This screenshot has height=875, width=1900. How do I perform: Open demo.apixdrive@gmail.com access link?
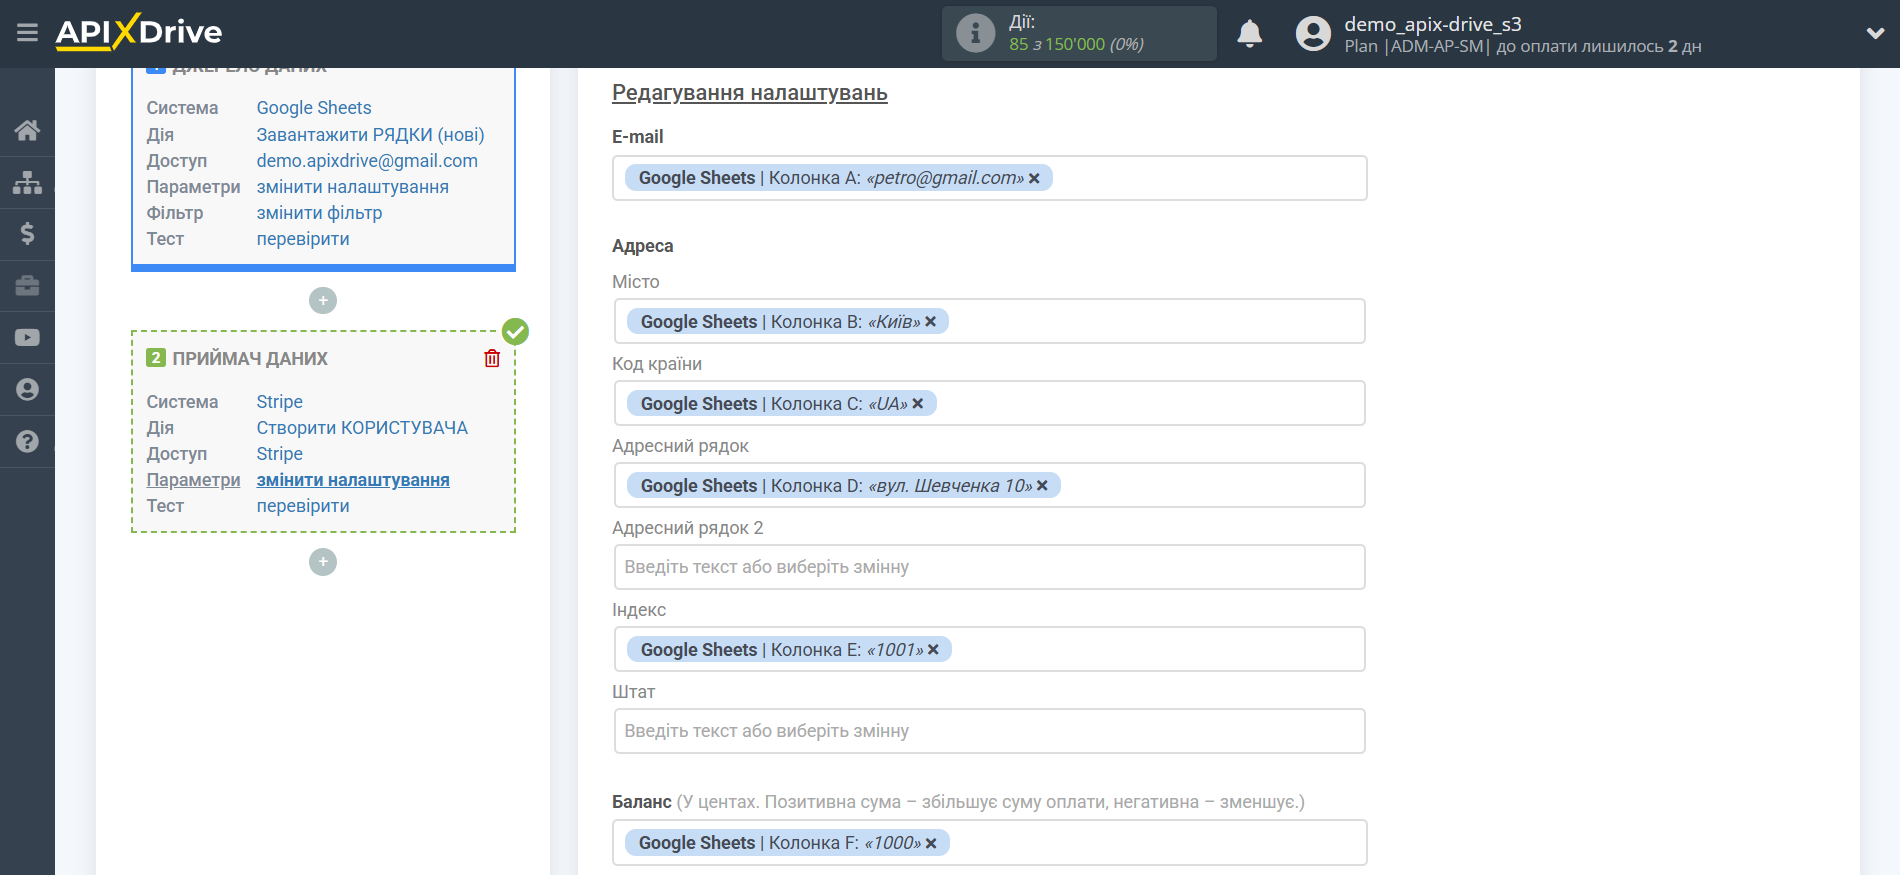[x=367, y=160]
